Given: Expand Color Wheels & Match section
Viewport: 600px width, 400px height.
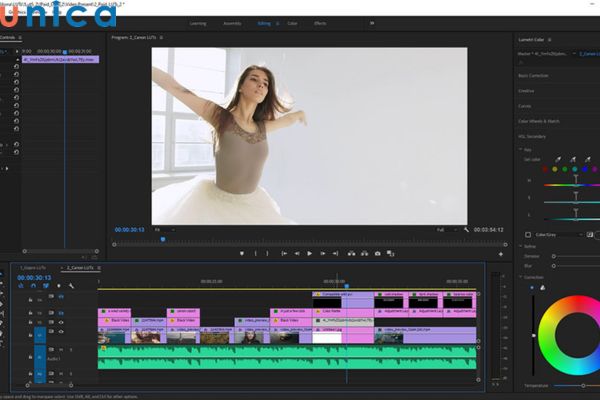Looking at the screenshot, I should point(538,121).
